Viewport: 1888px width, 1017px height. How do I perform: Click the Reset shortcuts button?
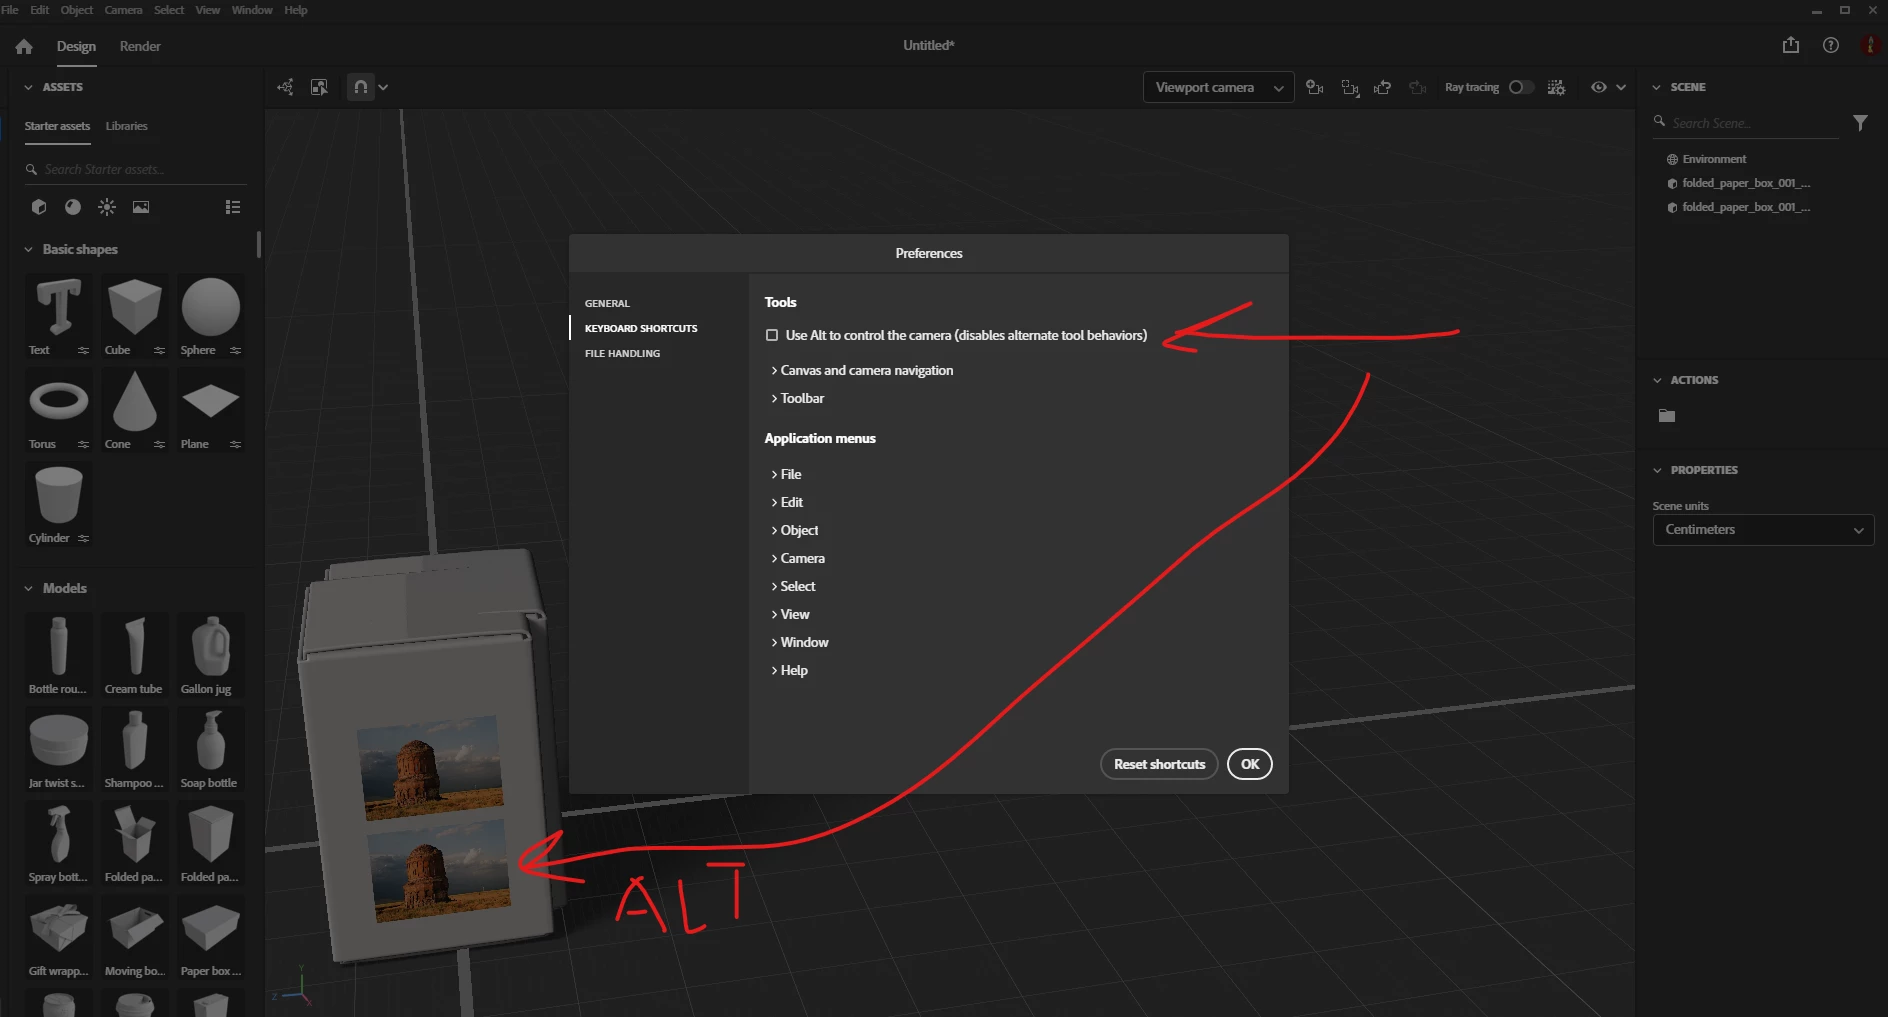coord(1160,764)
